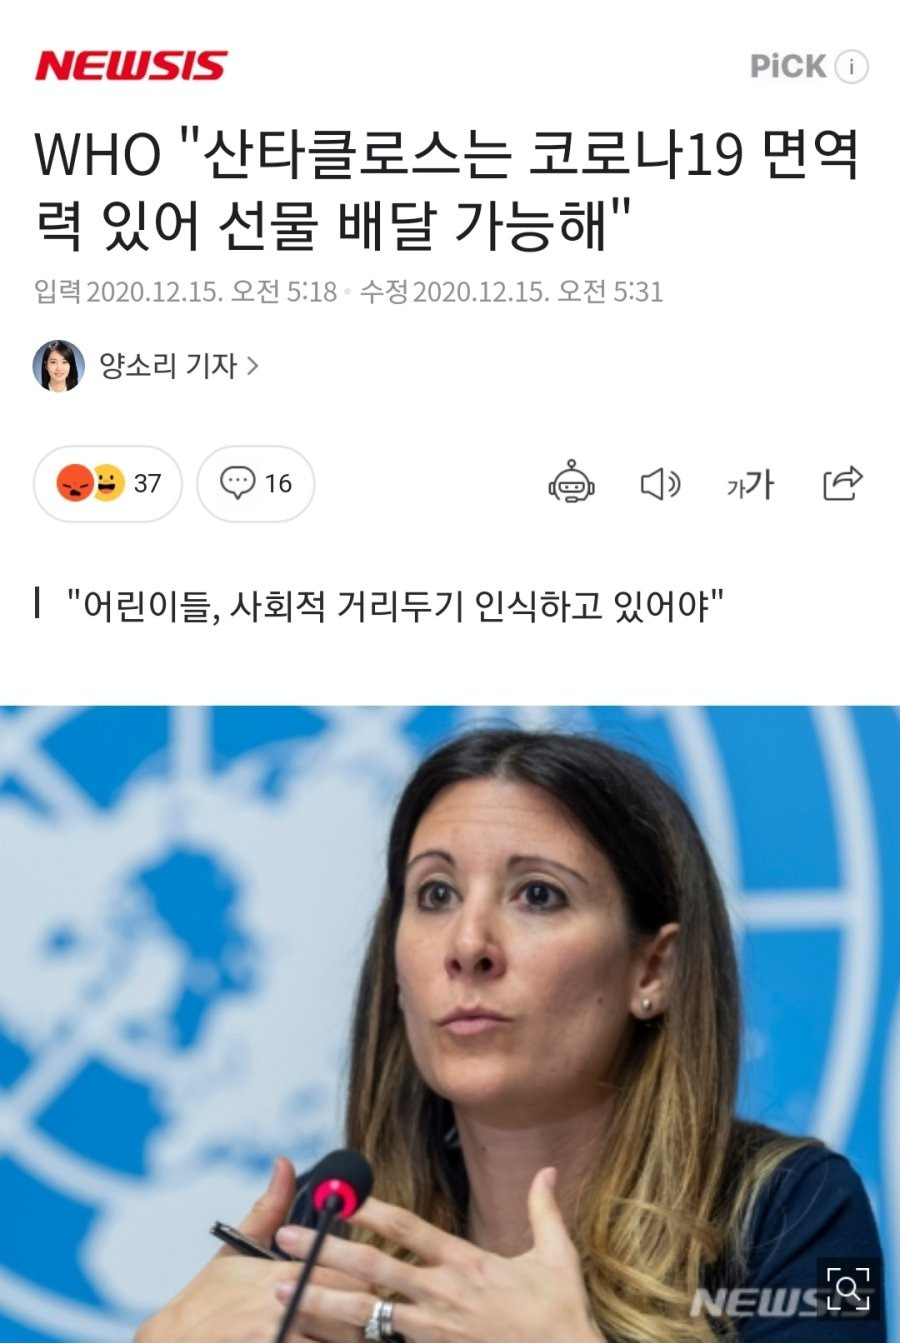Tap the 입력 2020.12.15 timestamp
Image resolution: width=900 pixels, height=1343 pixels.
[186, 292]
